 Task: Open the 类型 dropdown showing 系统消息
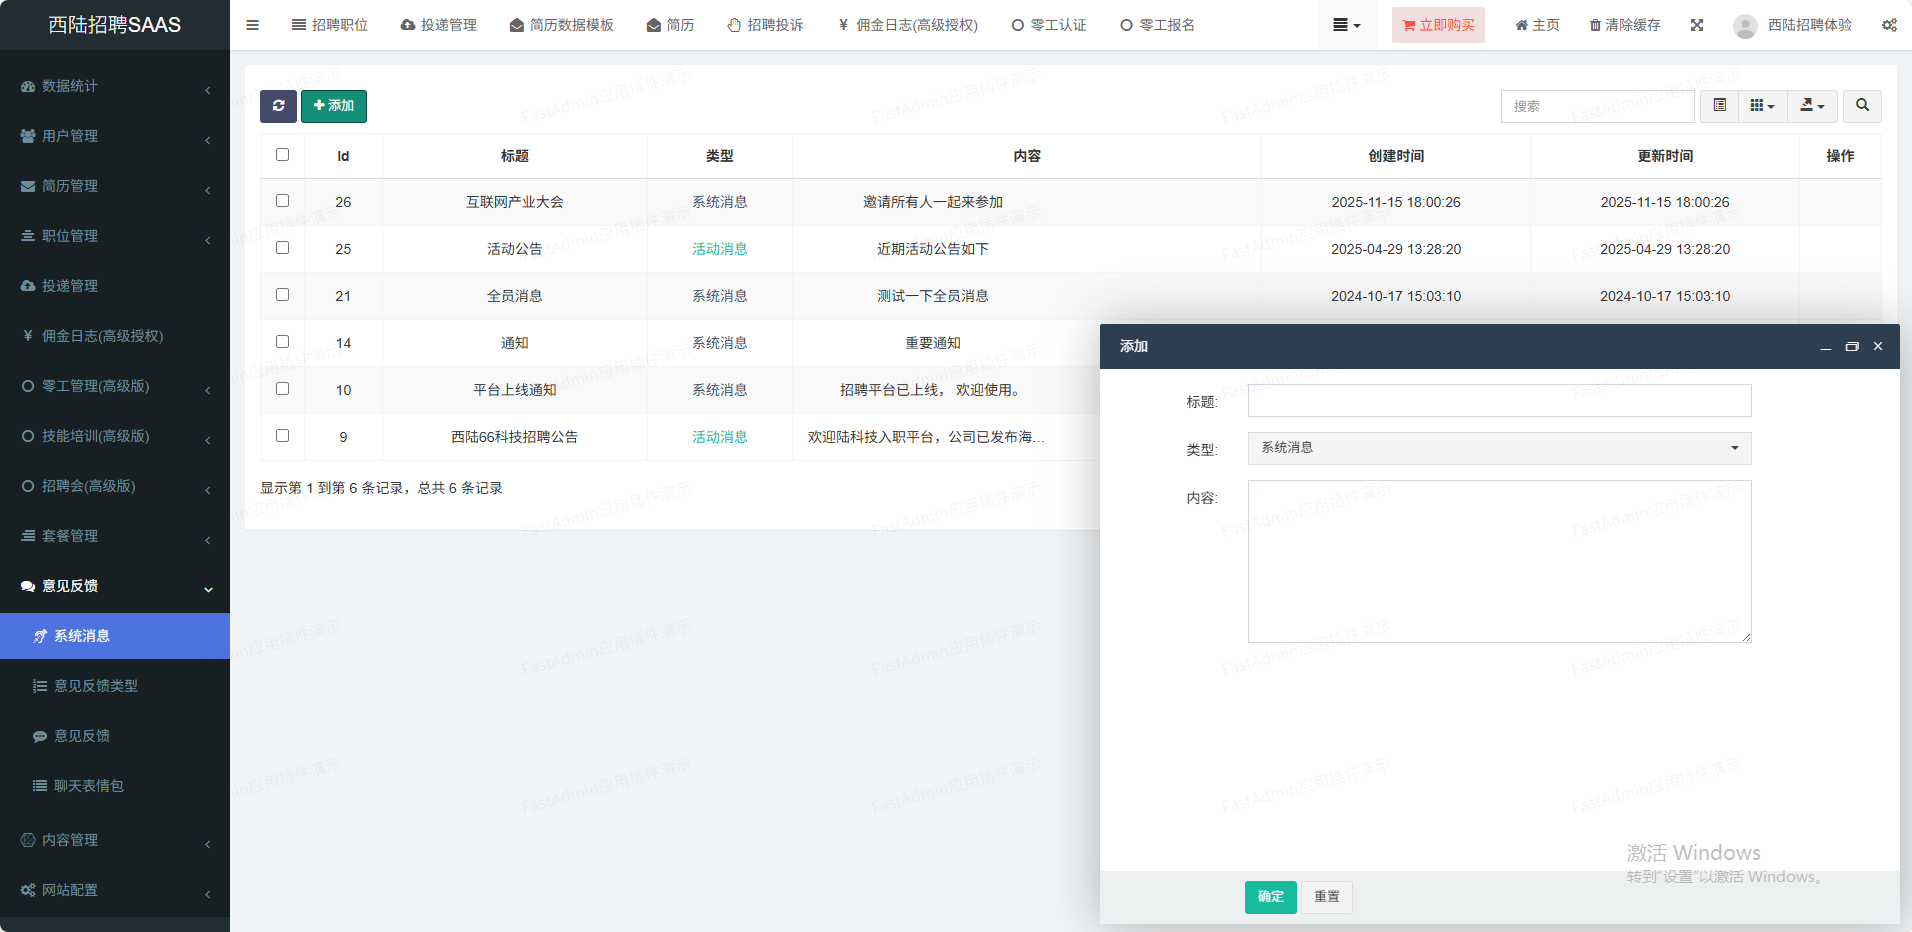tap(1499, 448)
